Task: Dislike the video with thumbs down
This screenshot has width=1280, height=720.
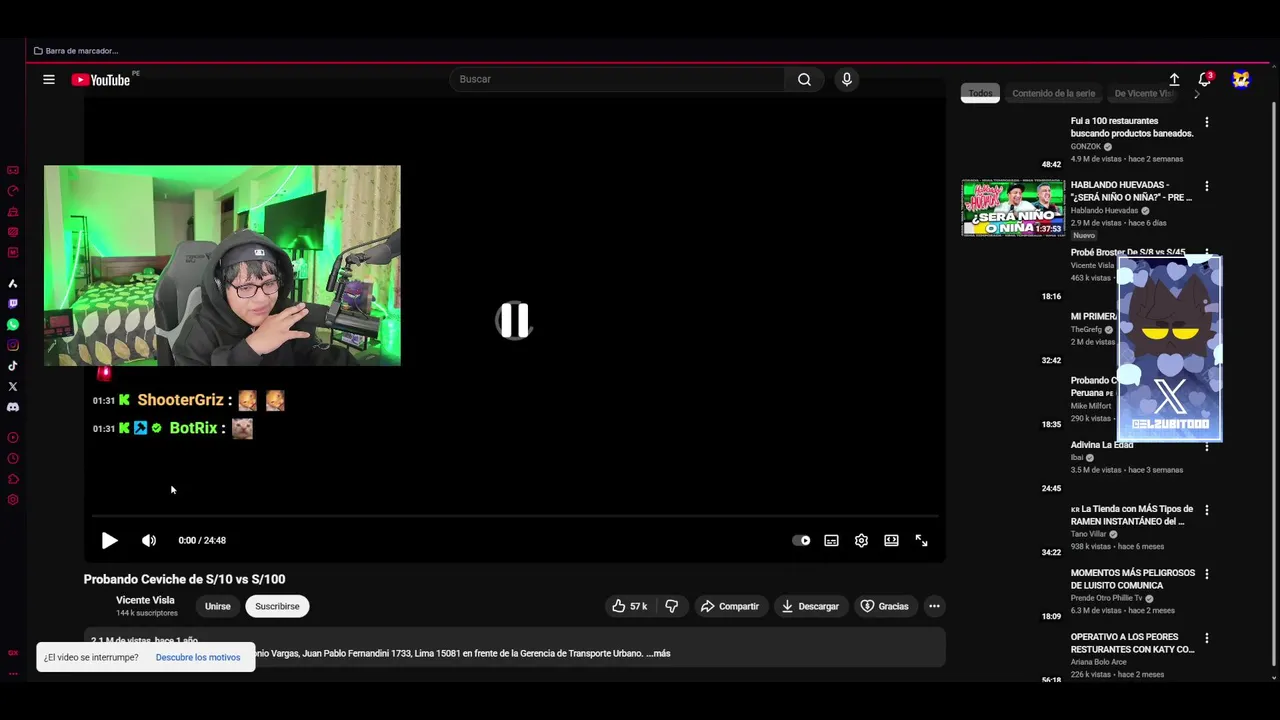Action: [672, 606]
